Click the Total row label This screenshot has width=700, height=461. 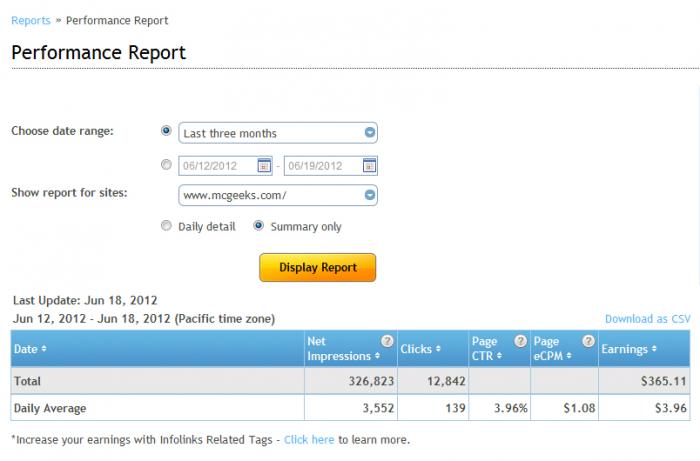27,381
